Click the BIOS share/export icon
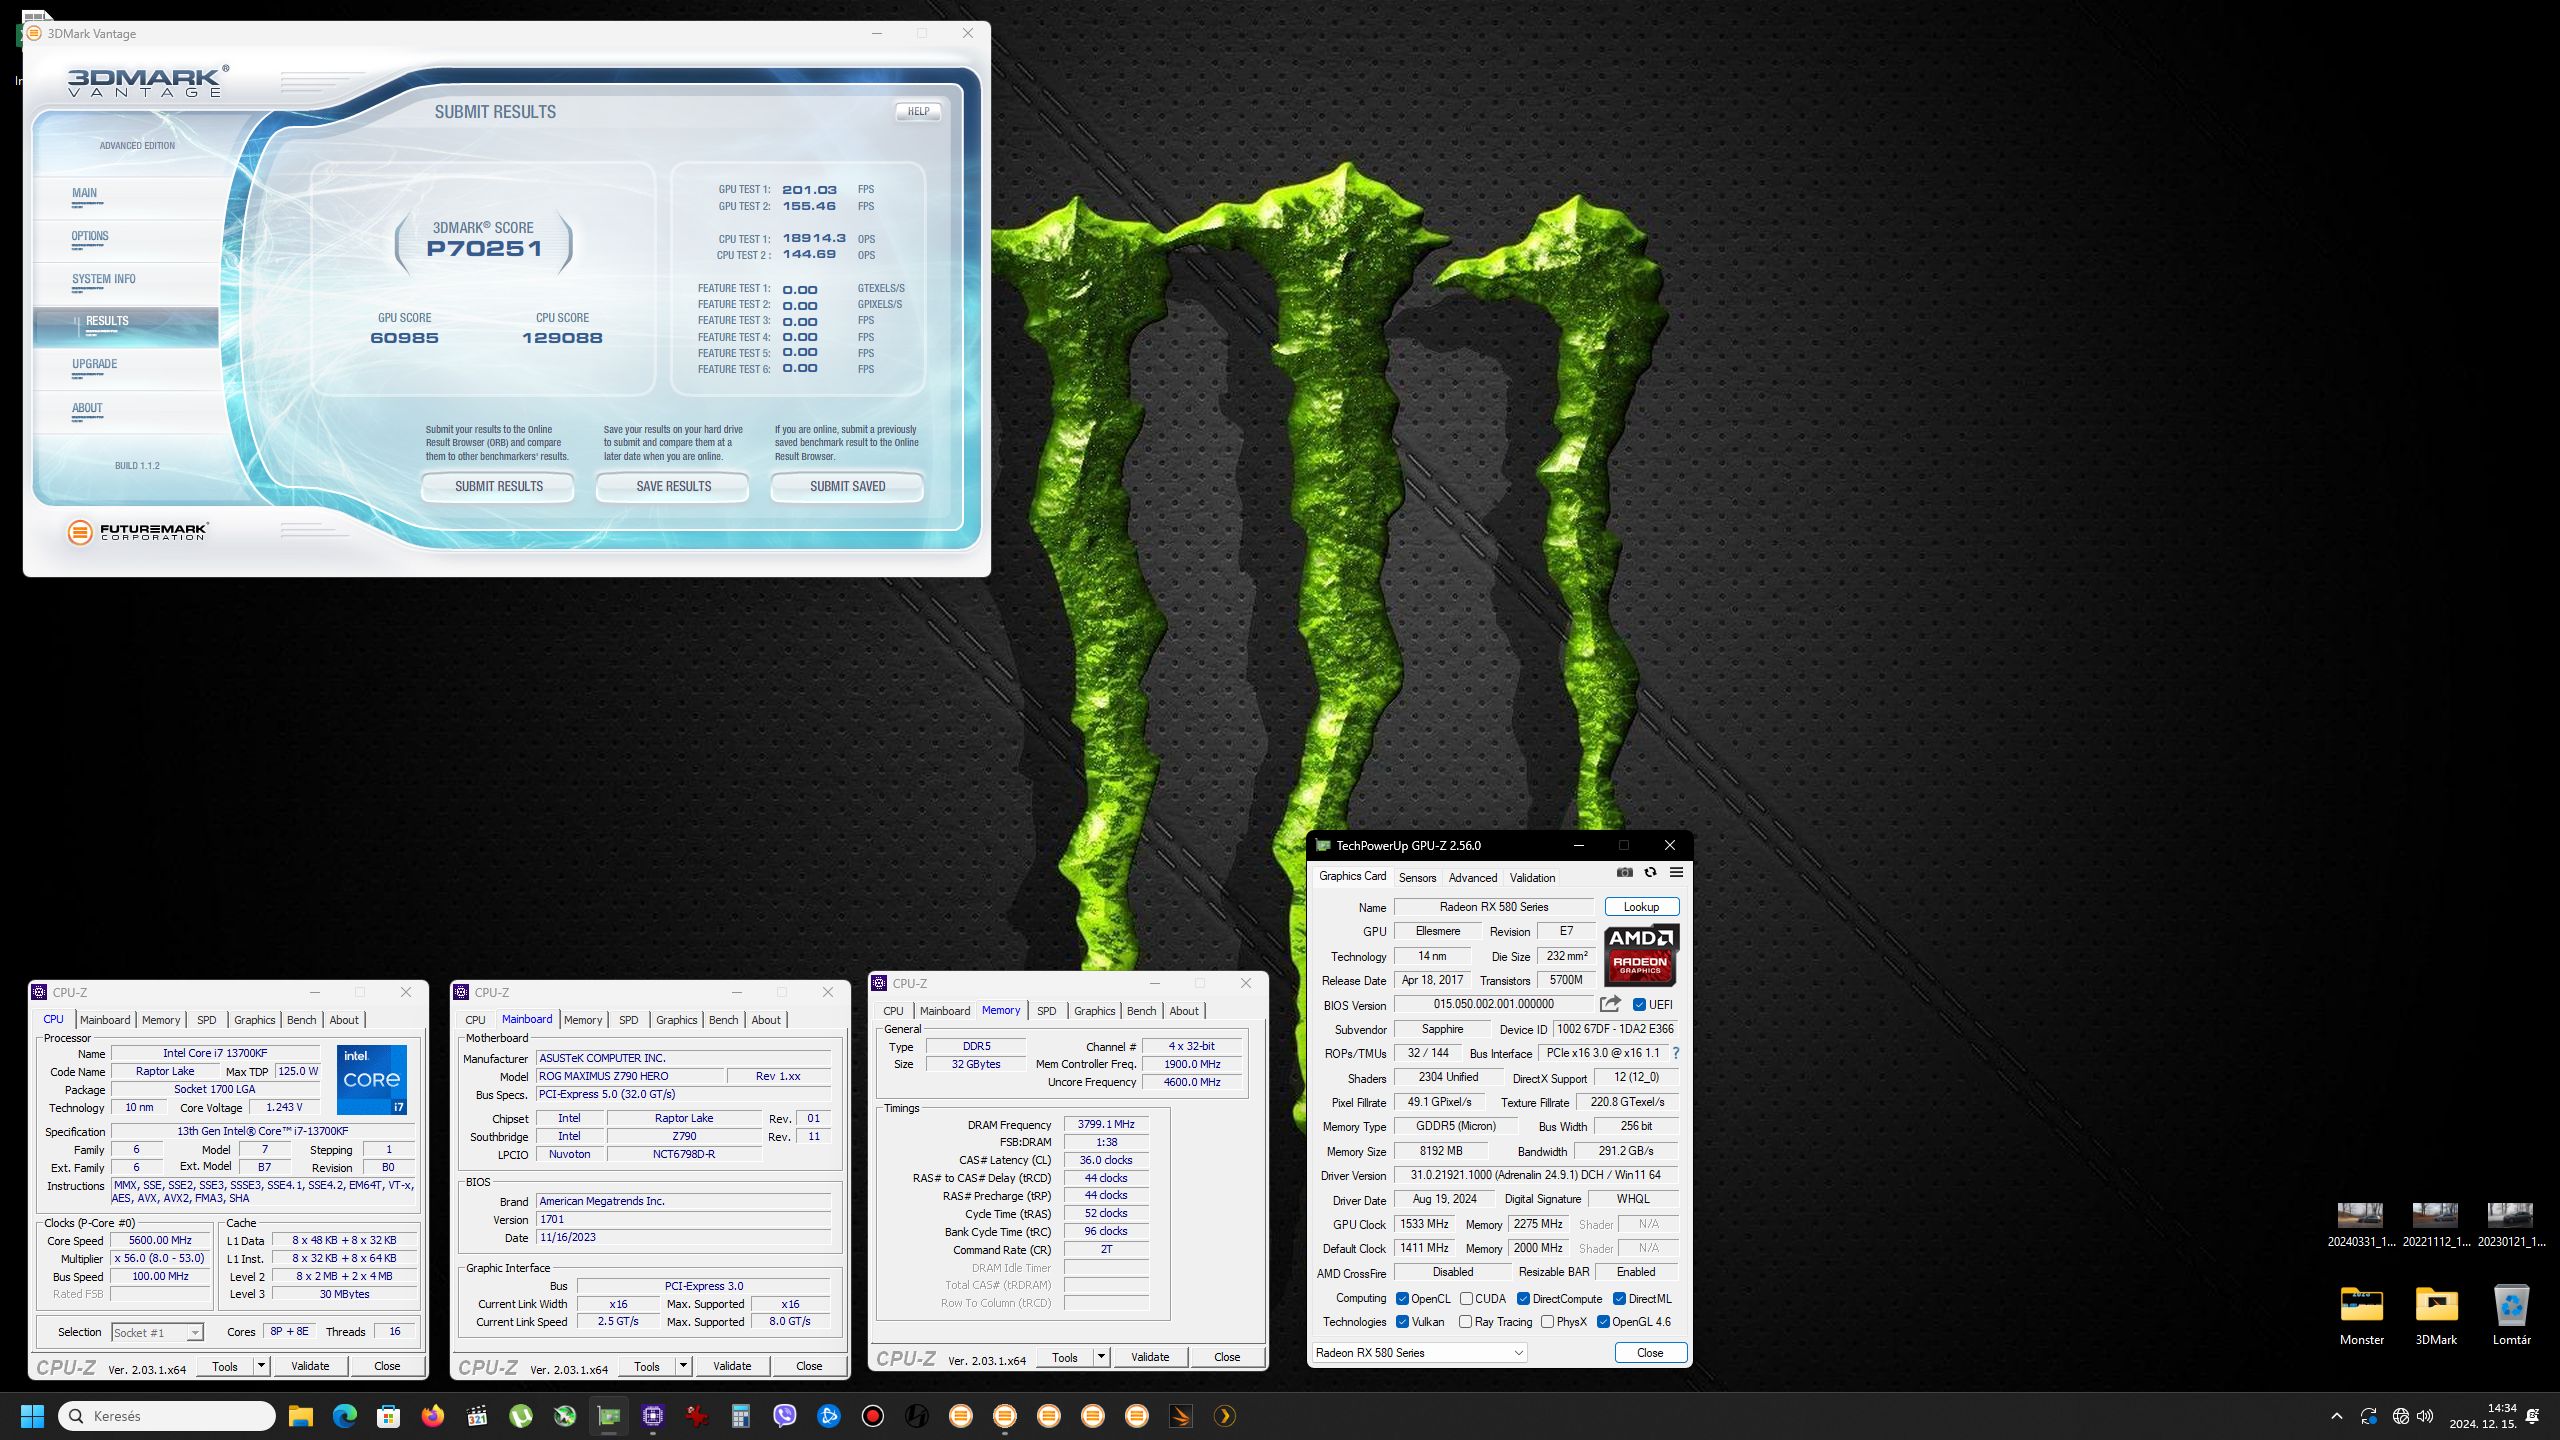2560x1440 pixels. pos(1609,1004)
